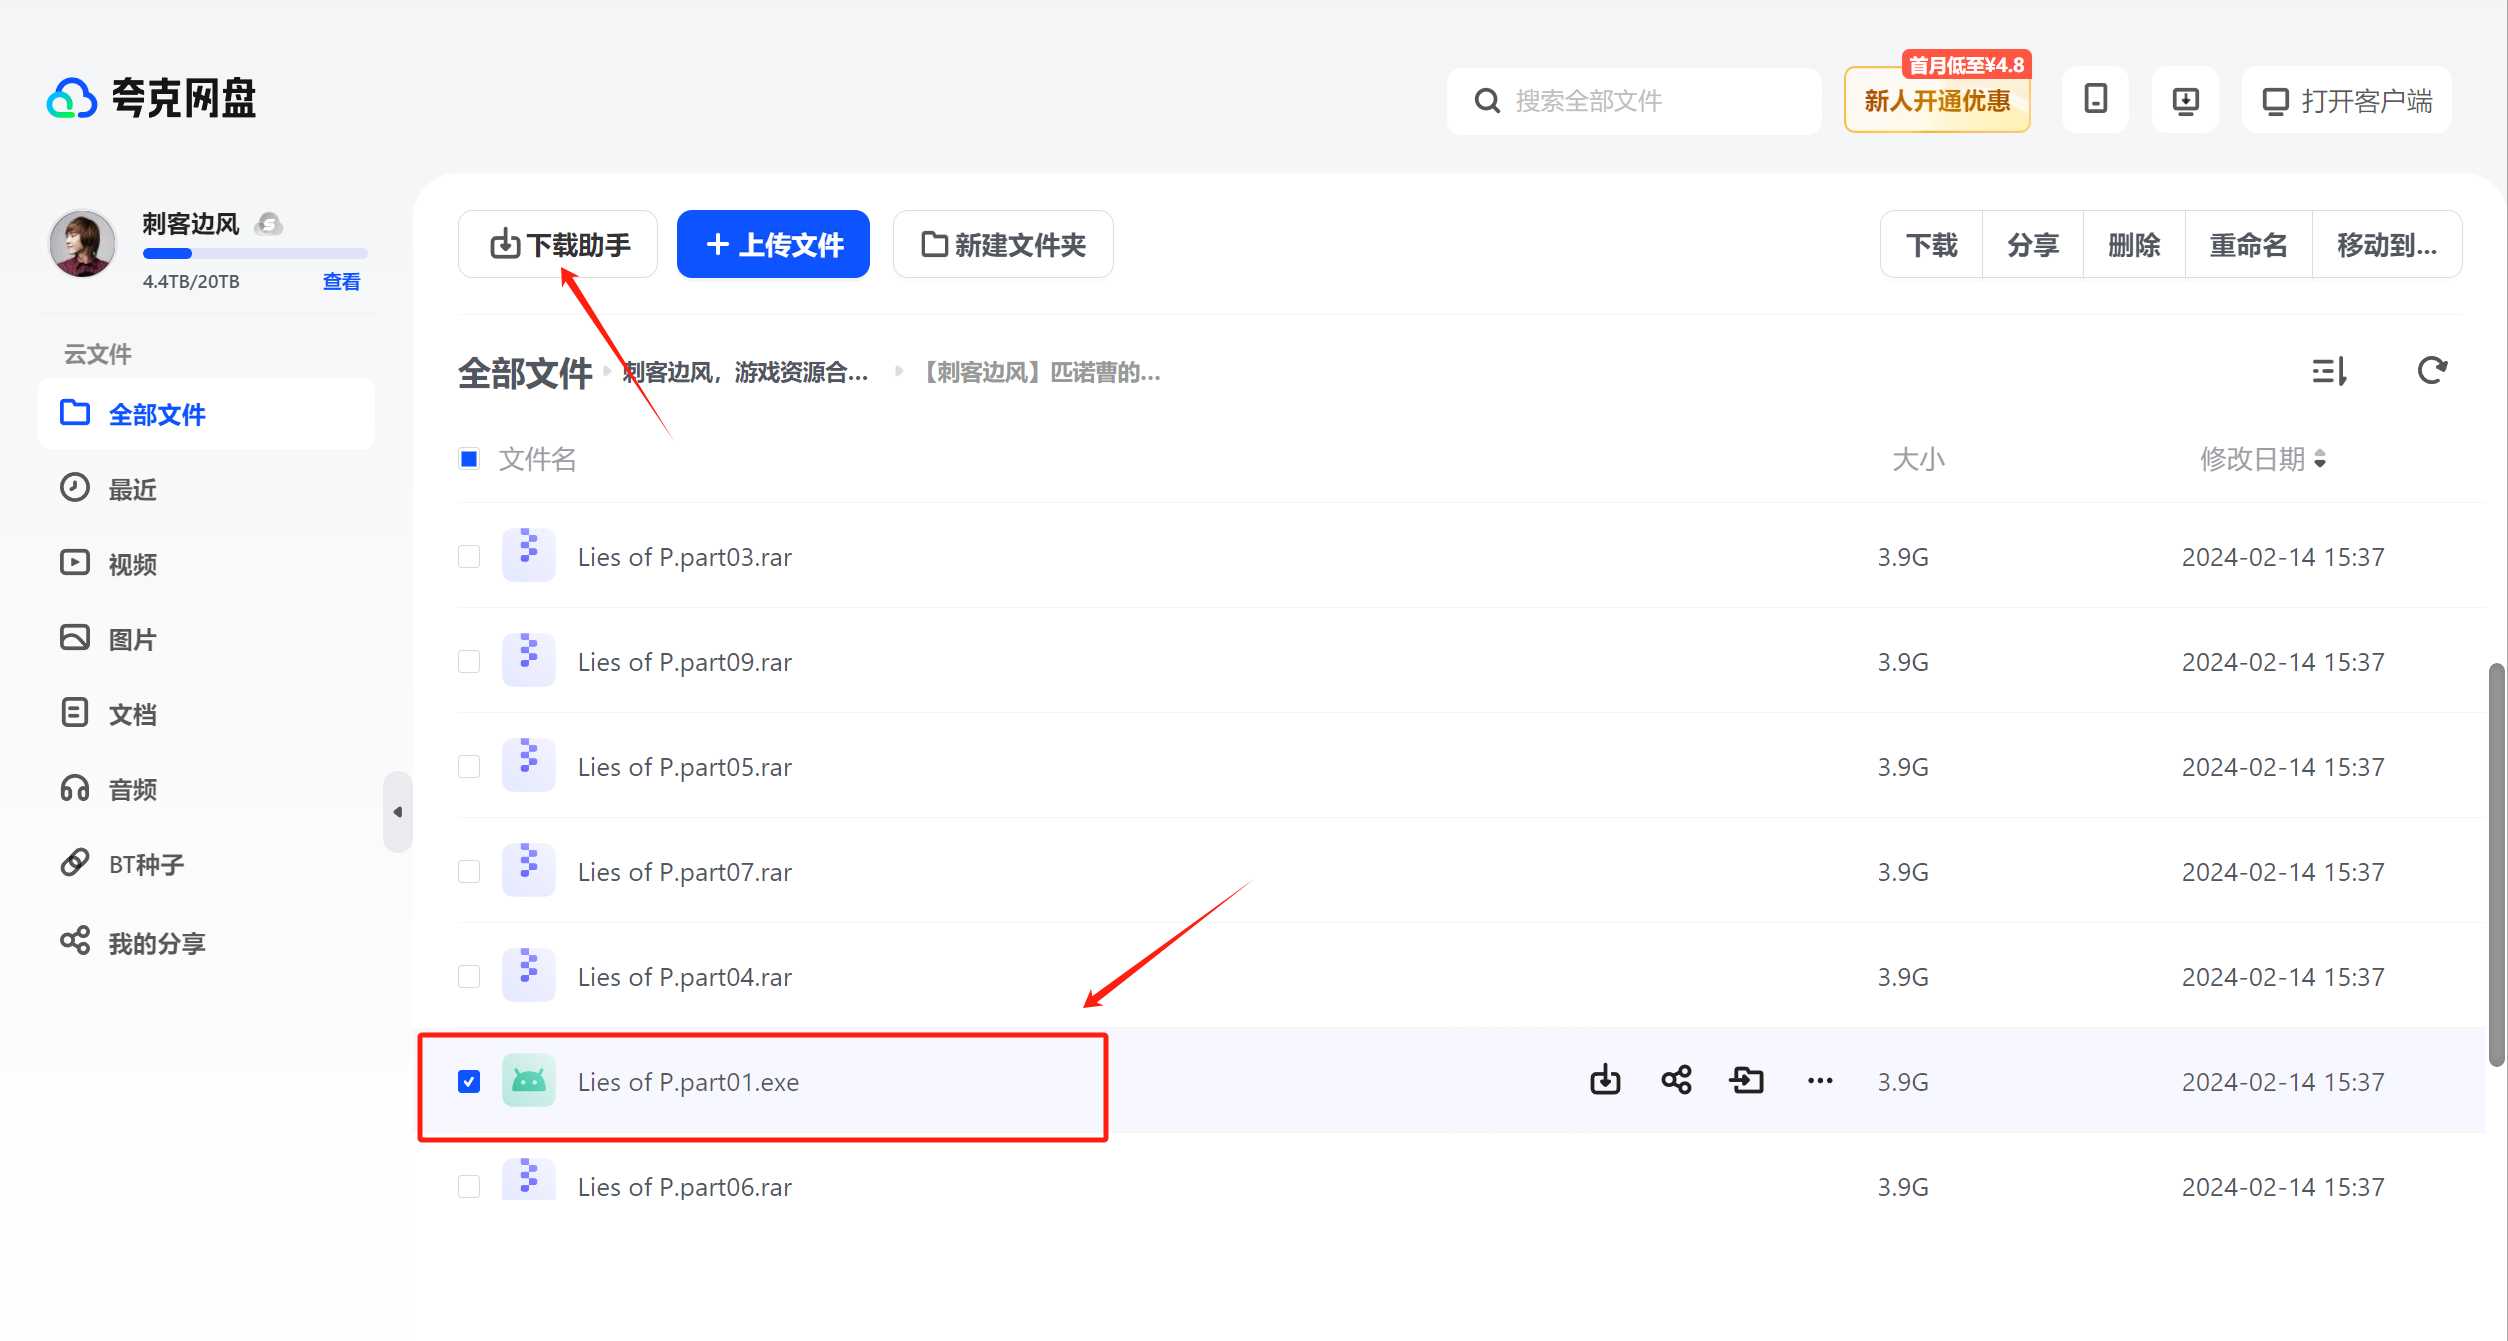Open 音频 category in sidebar
Screen dimensions: 2508x1341
click(x=206, y=789)
